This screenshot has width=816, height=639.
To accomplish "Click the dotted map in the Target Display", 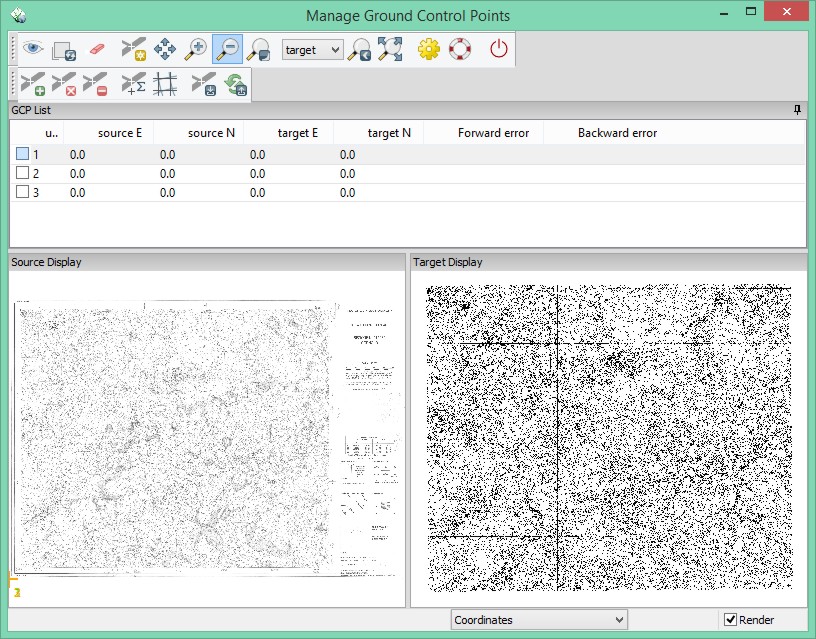I will (609, 438).
